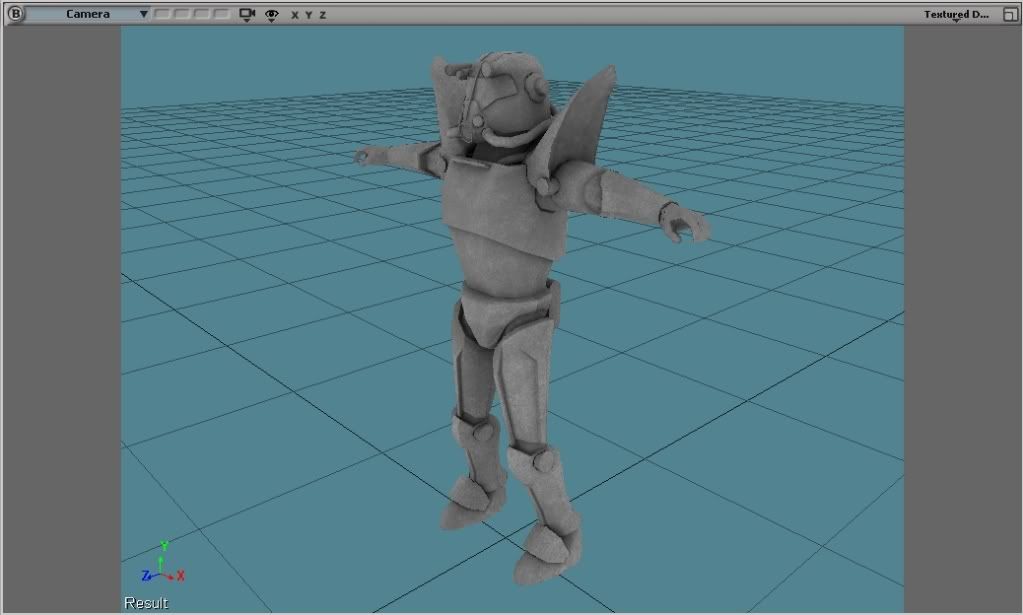The width and height of the screenshot is (1023, 615).
Task: Click the Result label in the viewport
Action: [x=146, y=603]
